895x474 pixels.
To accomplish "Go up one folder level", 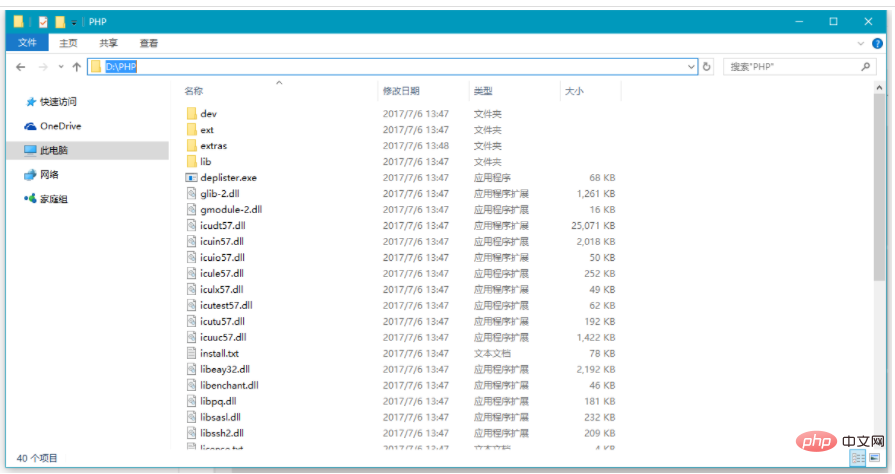I will 76,67.
